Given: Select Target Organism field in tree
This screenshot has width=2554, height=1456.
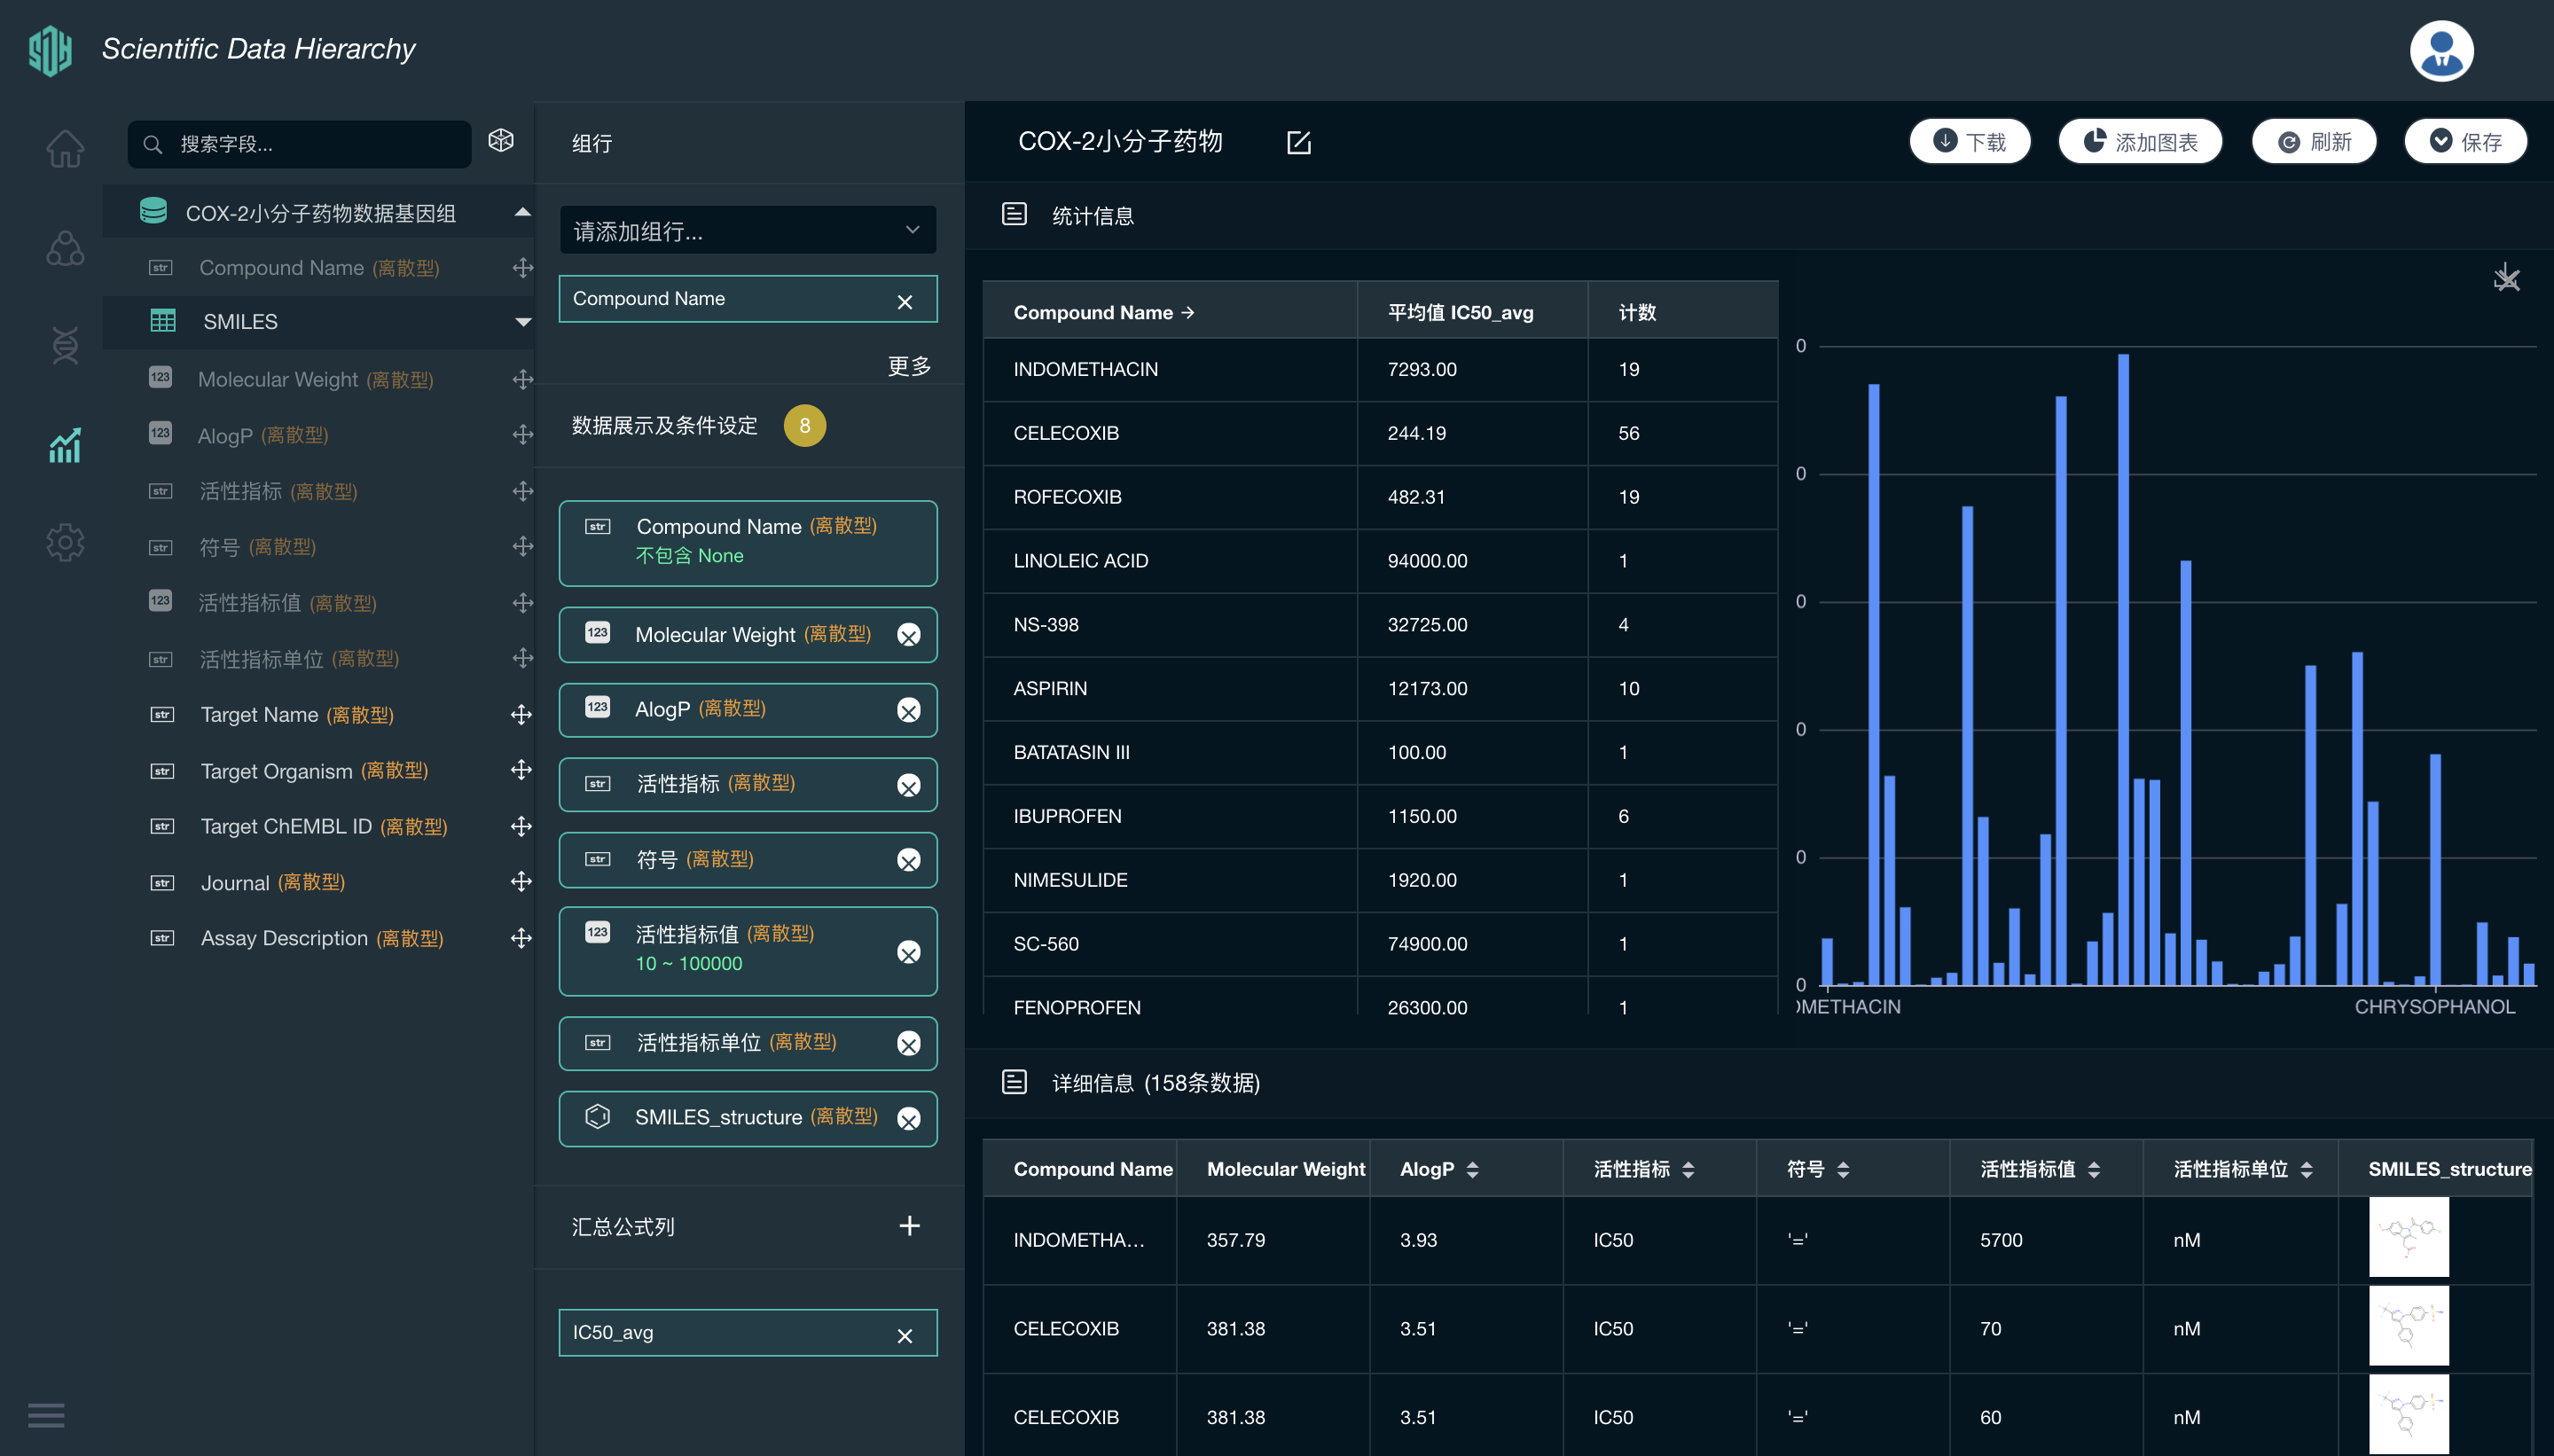Looking at the screenshot, I should [x=314, y=770].
